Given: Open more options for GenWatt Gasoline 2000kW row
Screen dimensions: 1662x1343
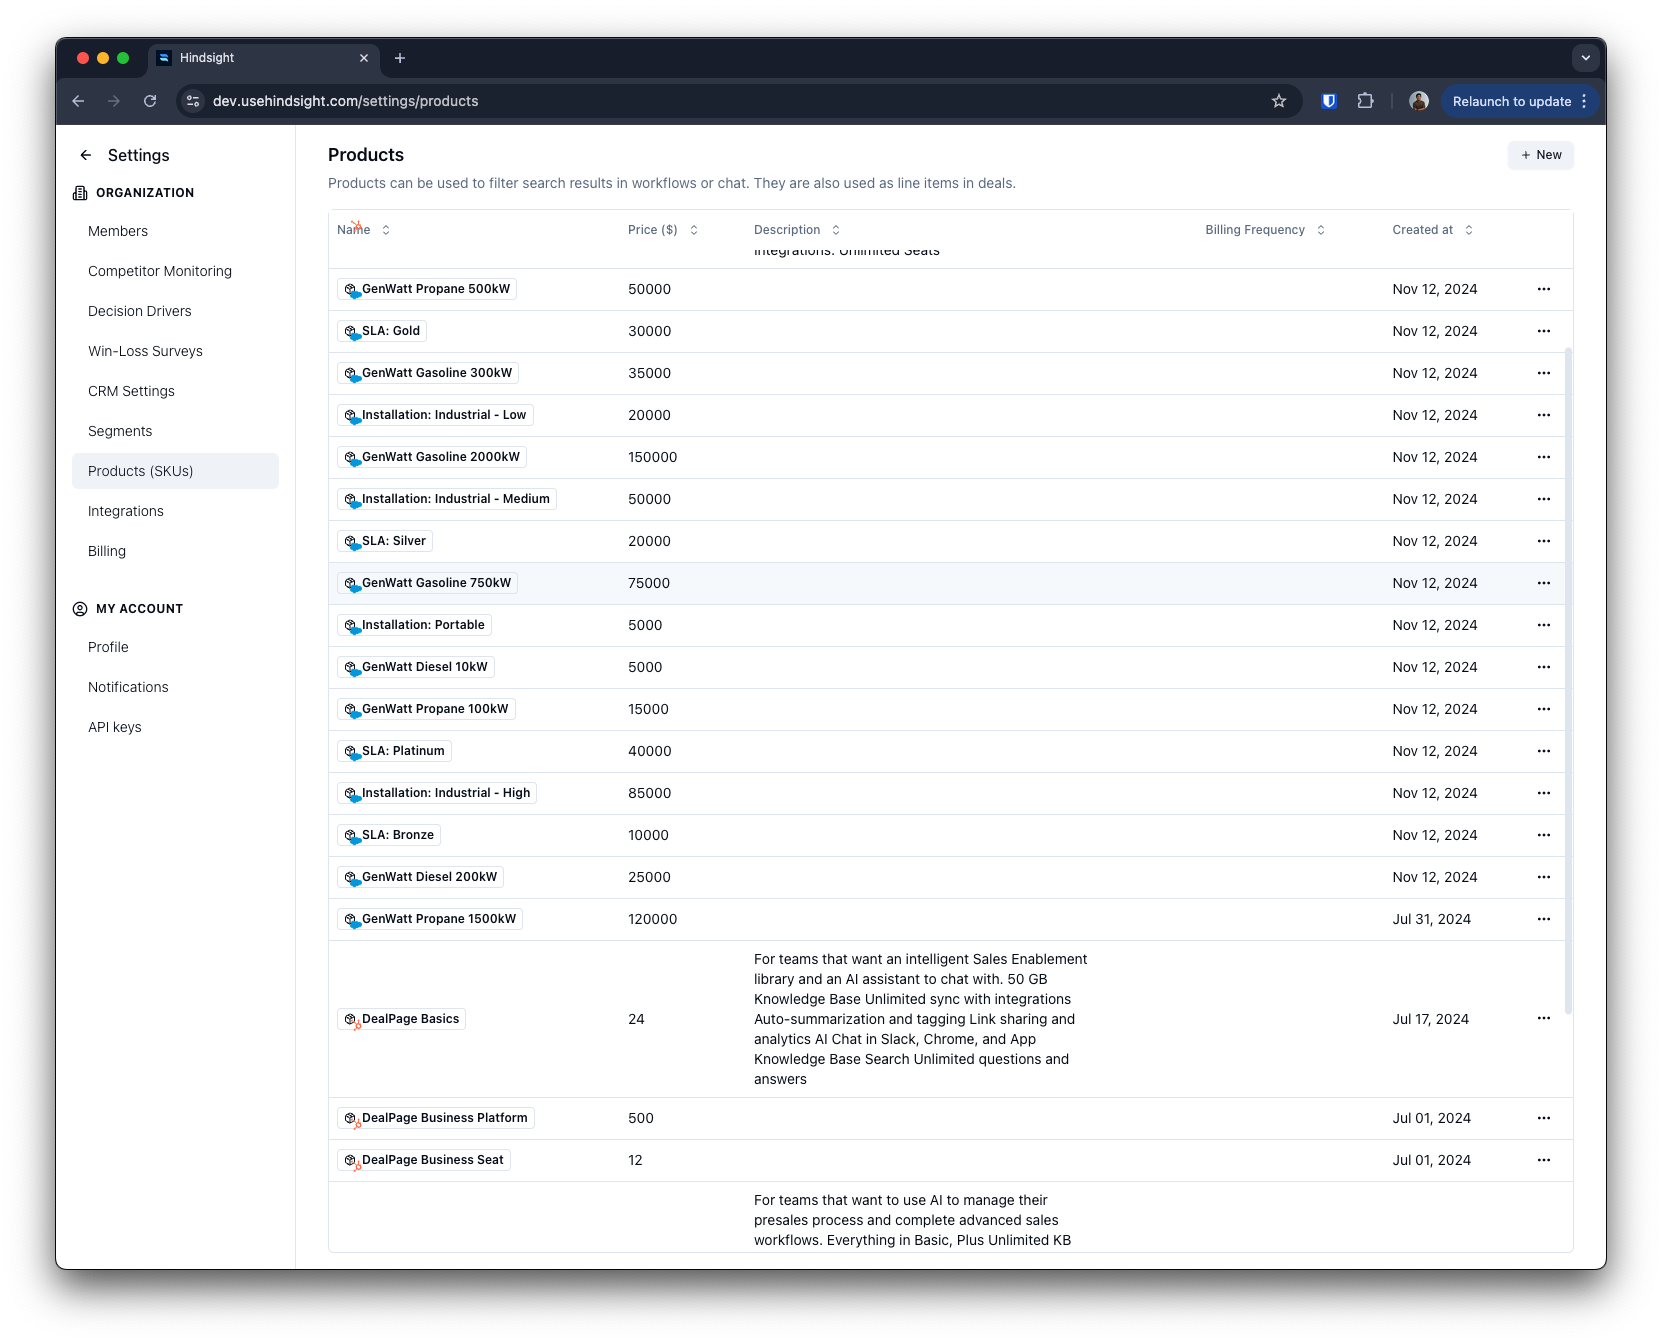Looking at the screenshot, I should click(1544, 457).
